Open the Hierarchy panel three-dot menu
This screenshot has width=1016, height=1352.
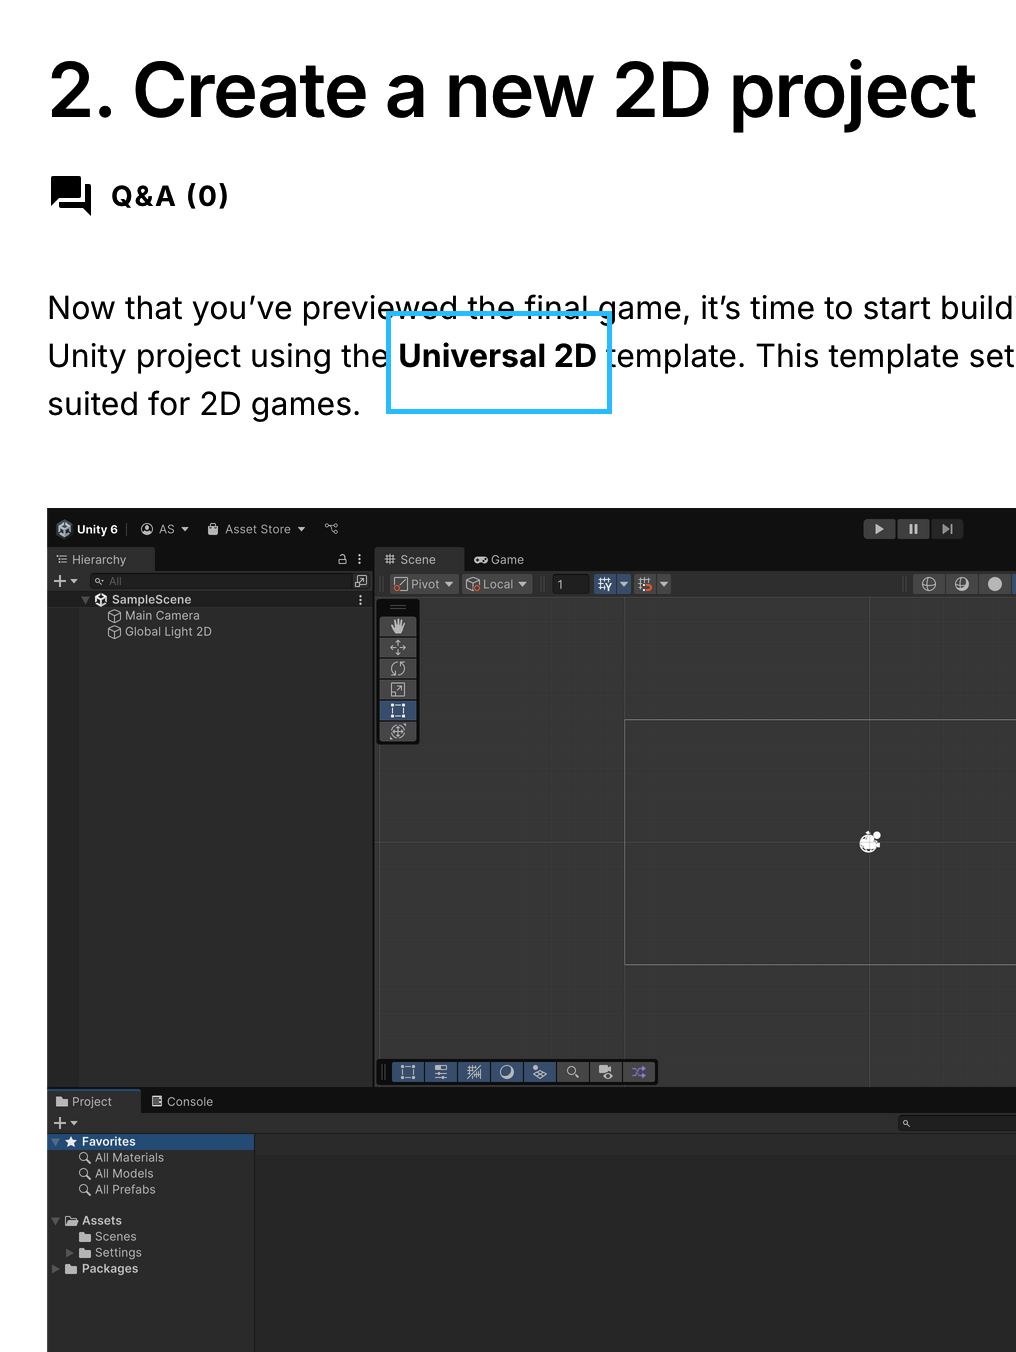pyautogui.click(x=360, y=559)
